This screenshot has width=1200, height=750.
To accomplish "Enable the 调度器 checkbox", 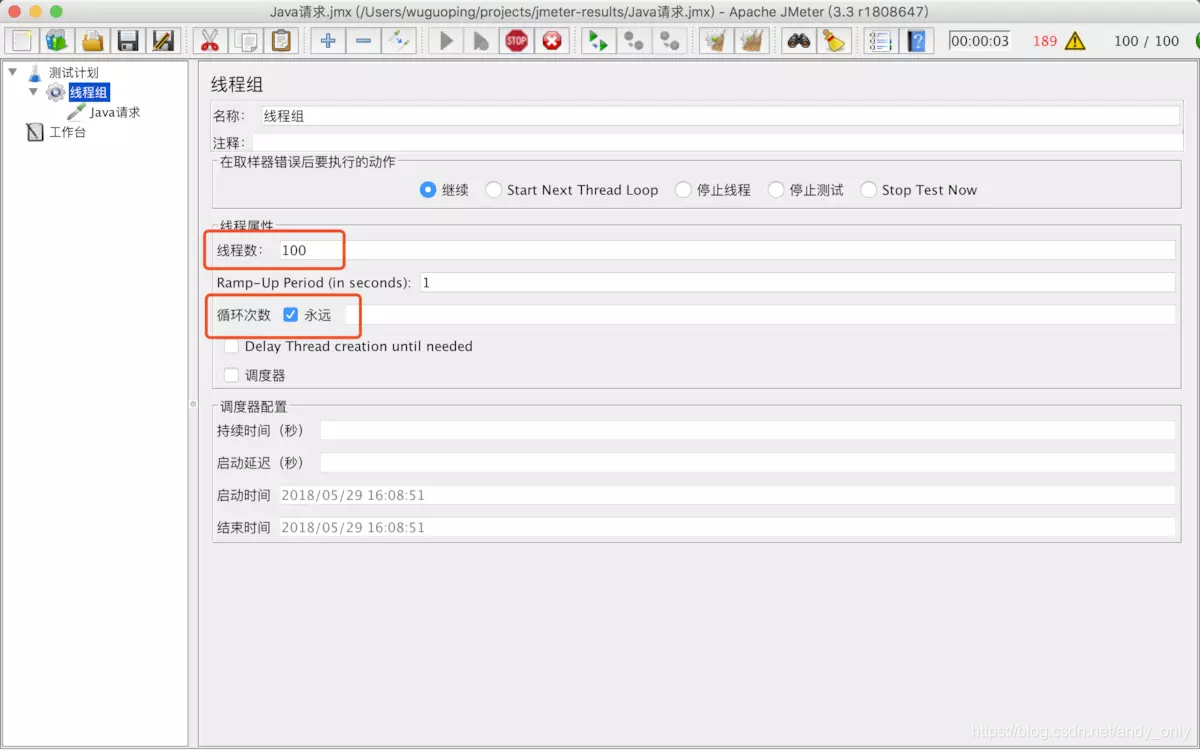I will (x=232, y=375).
